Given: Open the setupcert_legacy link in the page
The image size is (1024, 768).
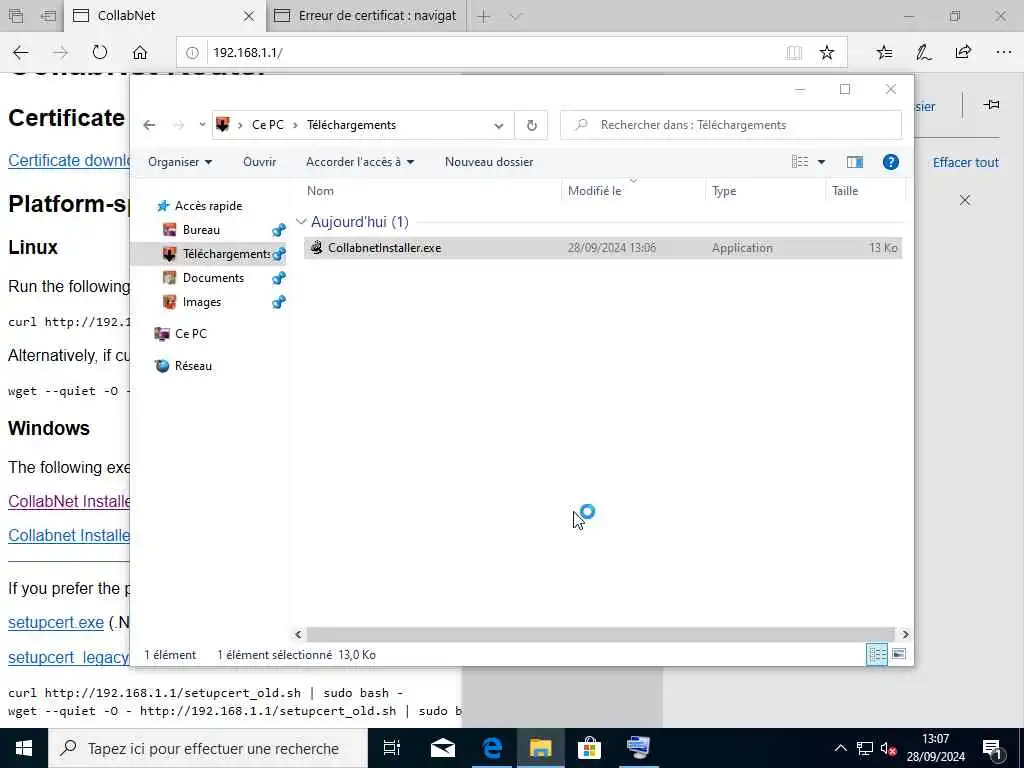Looking at the screenshot, I should pos(69,657).
